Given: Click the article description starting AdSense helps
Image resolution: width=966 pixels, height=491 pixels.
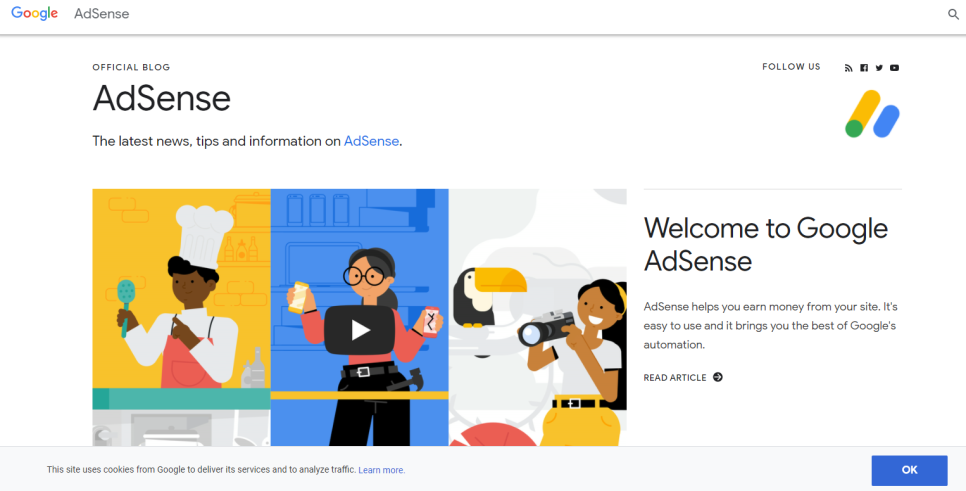Looking at the screenshot, I should click(770, 325).
